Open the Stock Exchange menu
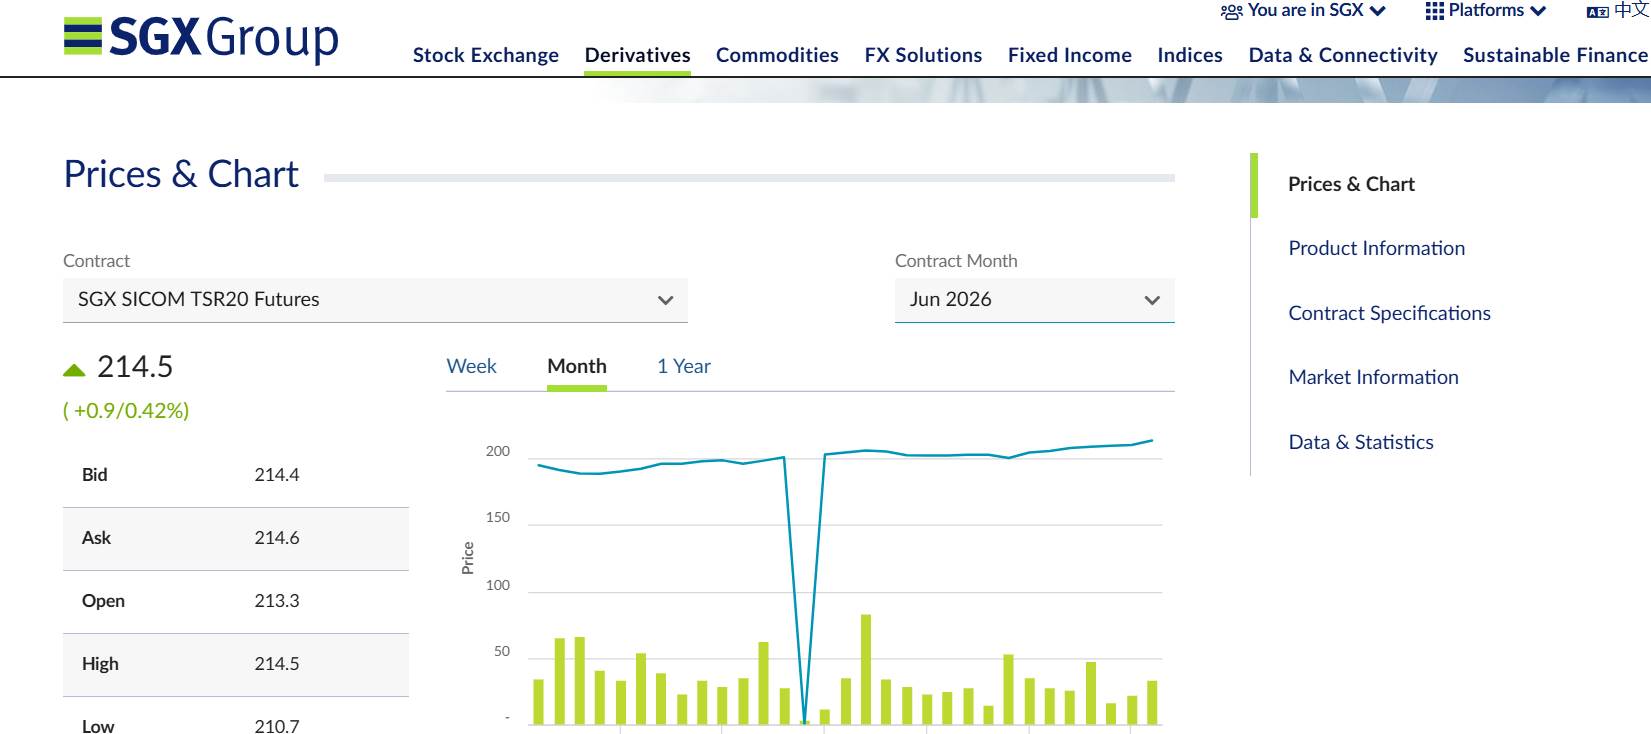1651x734 pixels. [x=485, y=55]
